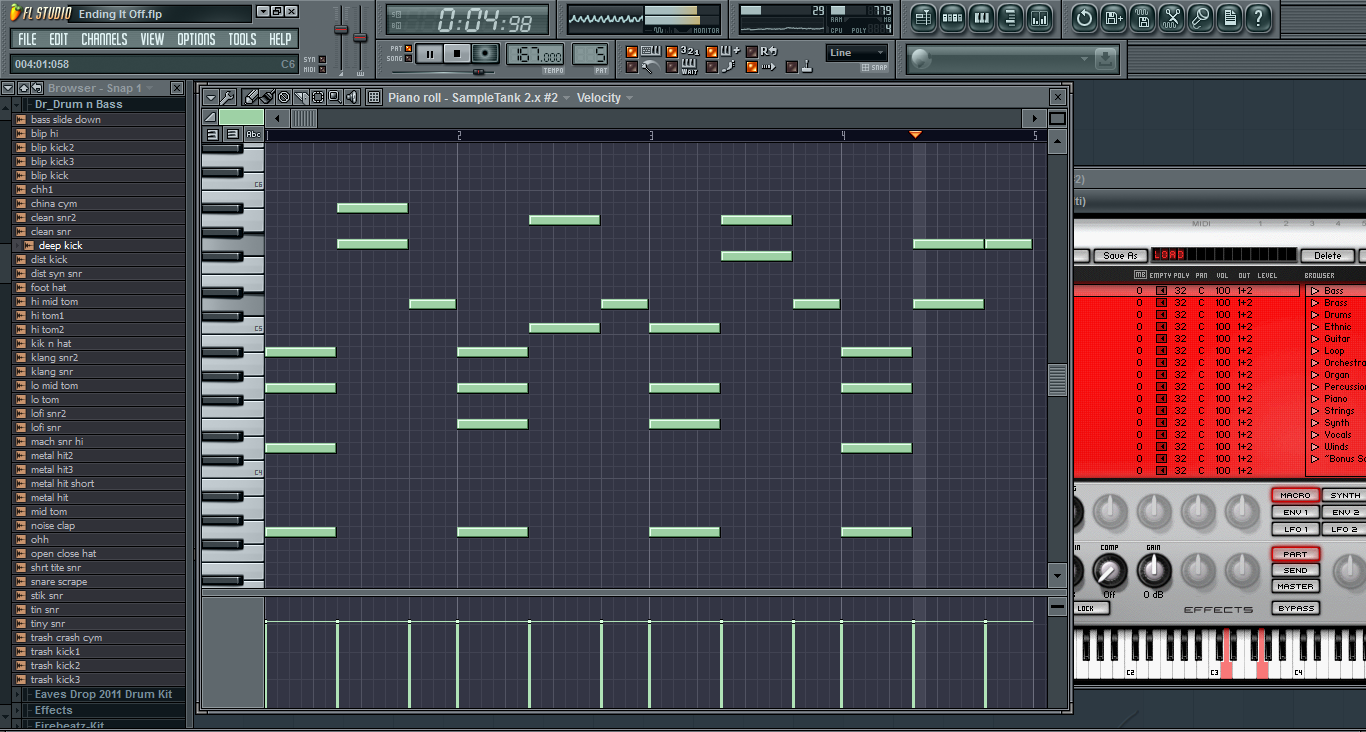
Task: Click the help question mark icon
Action: tap(1259, 17)
